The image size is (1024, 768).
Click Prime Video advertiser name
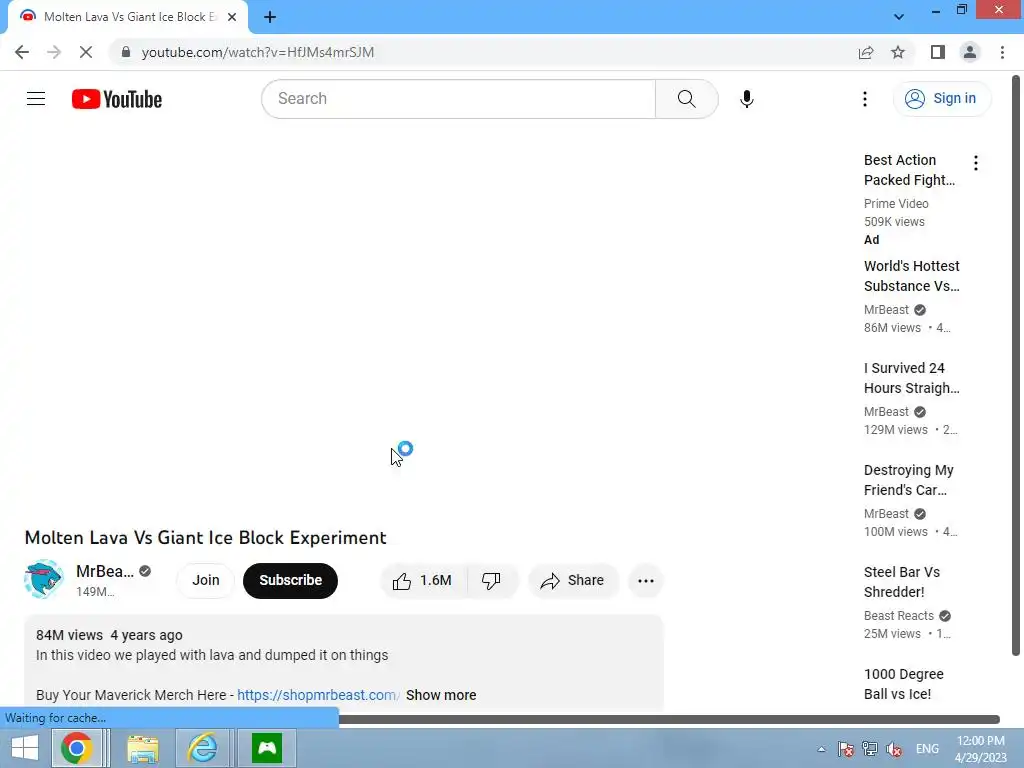coord(896,203)
